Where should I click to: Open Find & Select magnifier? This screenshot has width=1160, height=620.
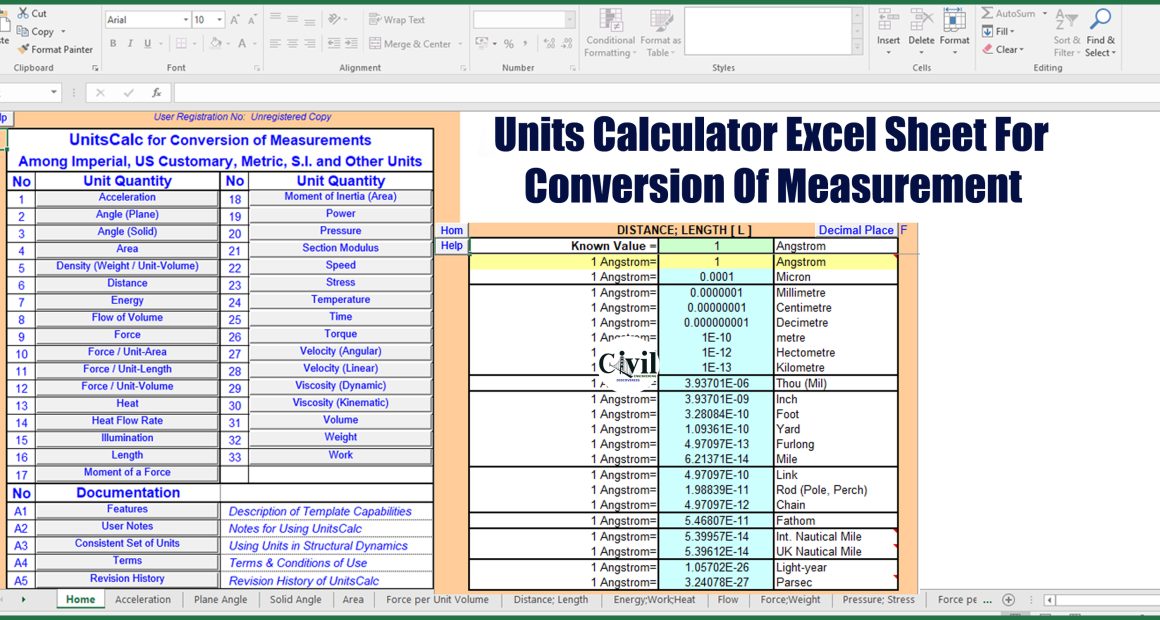pyautogui.click(x=1101, y=33)
